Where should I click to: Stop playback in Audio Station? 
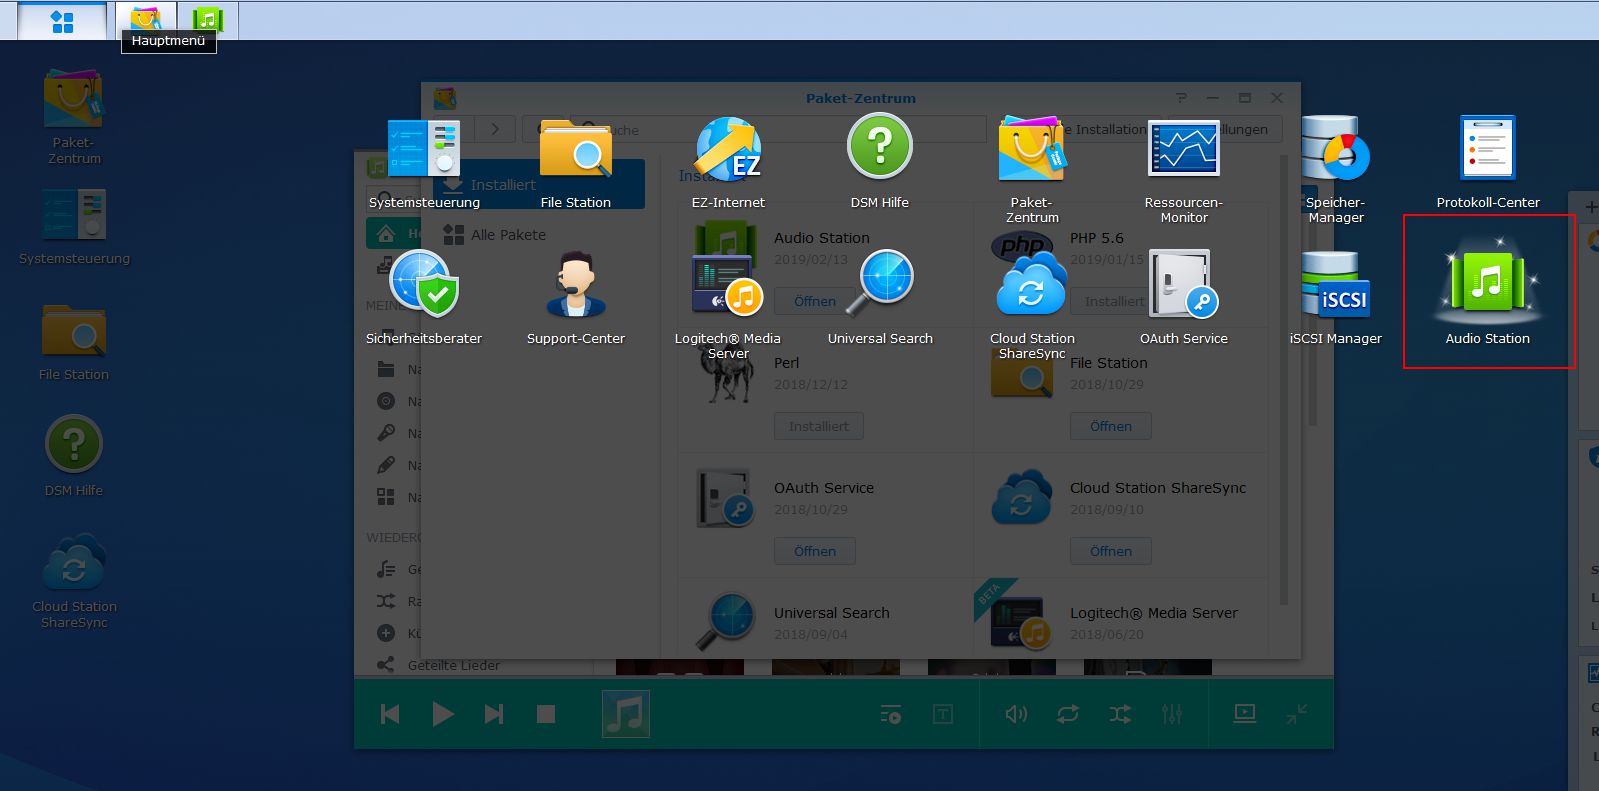546,714
